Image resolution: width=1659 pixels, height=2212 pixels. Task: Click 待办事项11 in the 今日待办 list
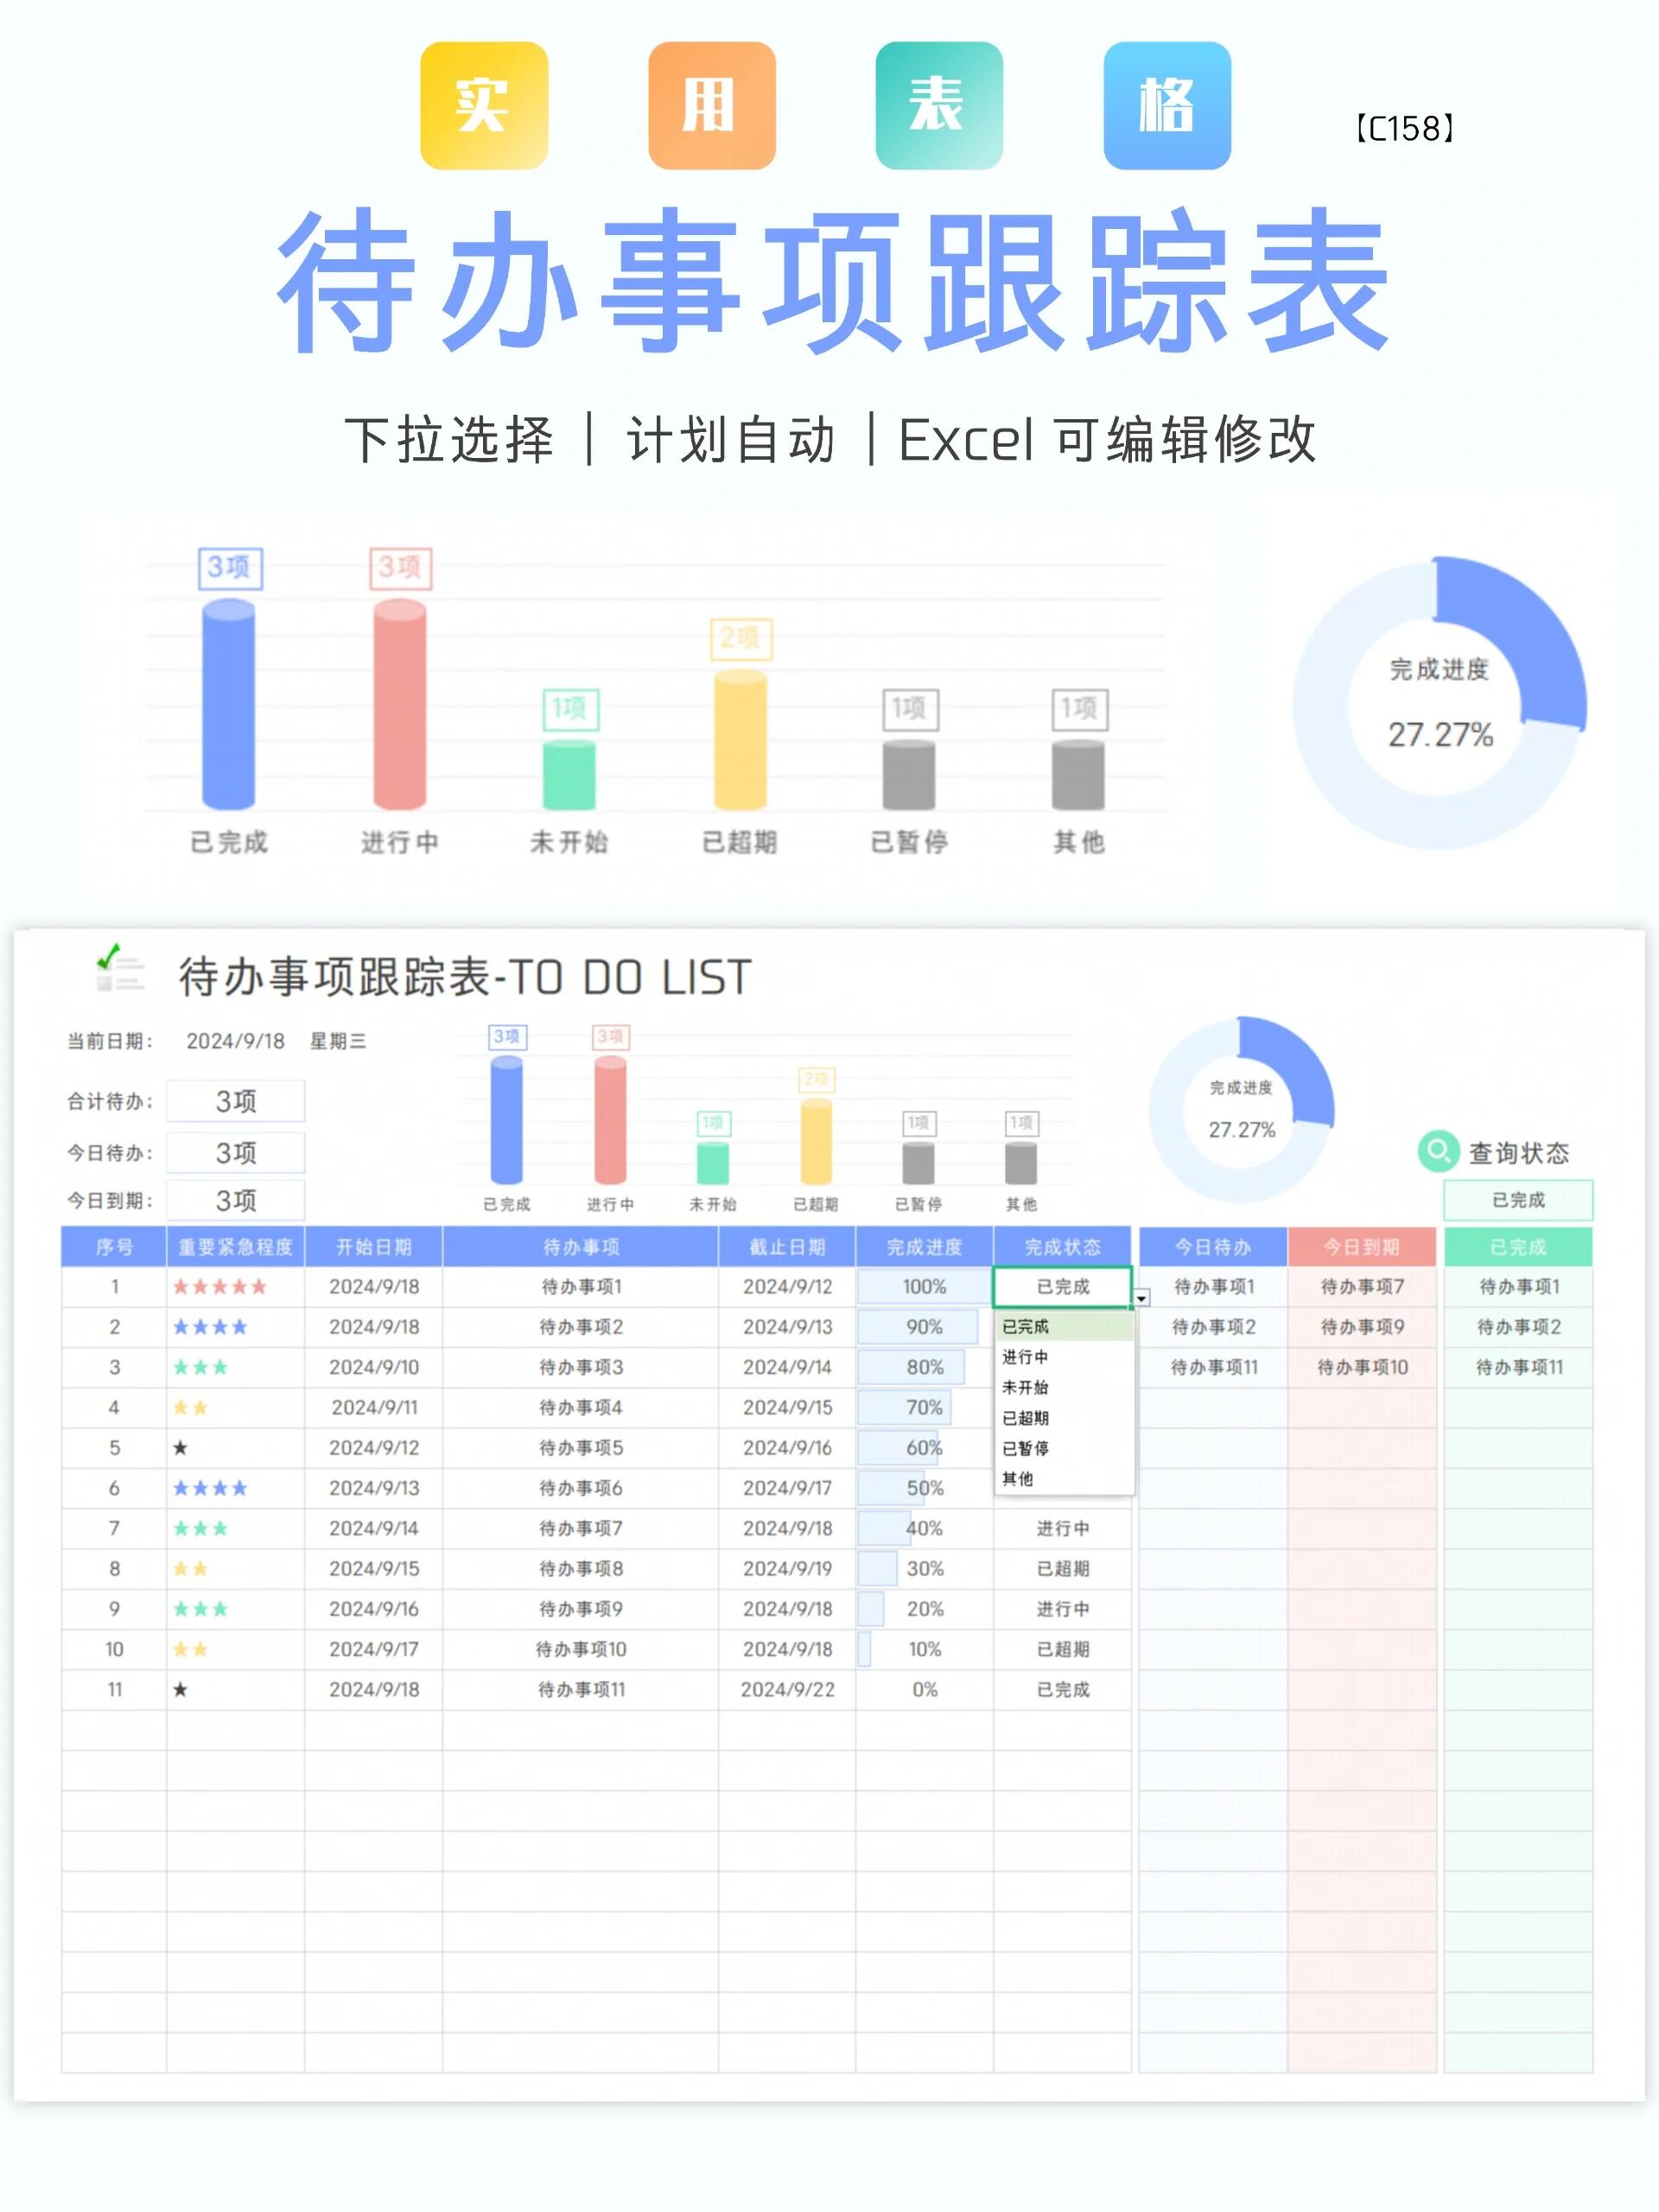point(1214,1367)
